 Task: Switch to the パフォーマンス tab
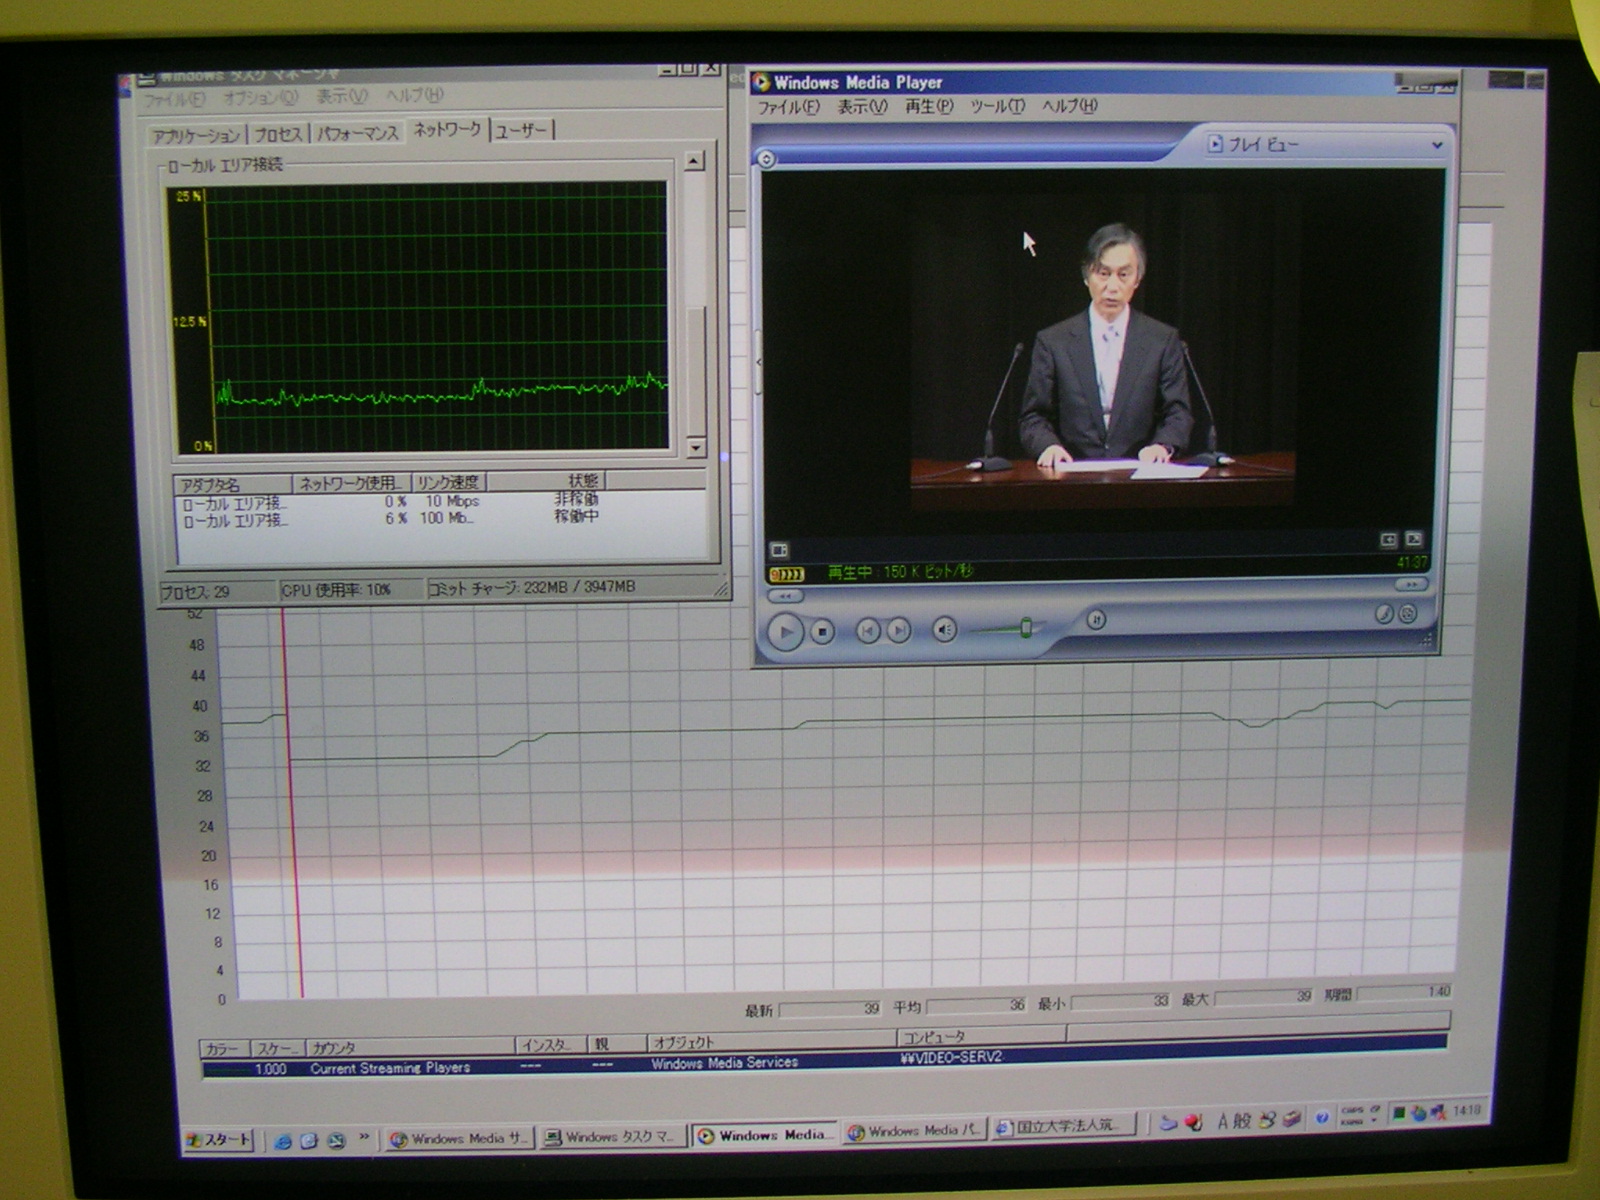357,133
